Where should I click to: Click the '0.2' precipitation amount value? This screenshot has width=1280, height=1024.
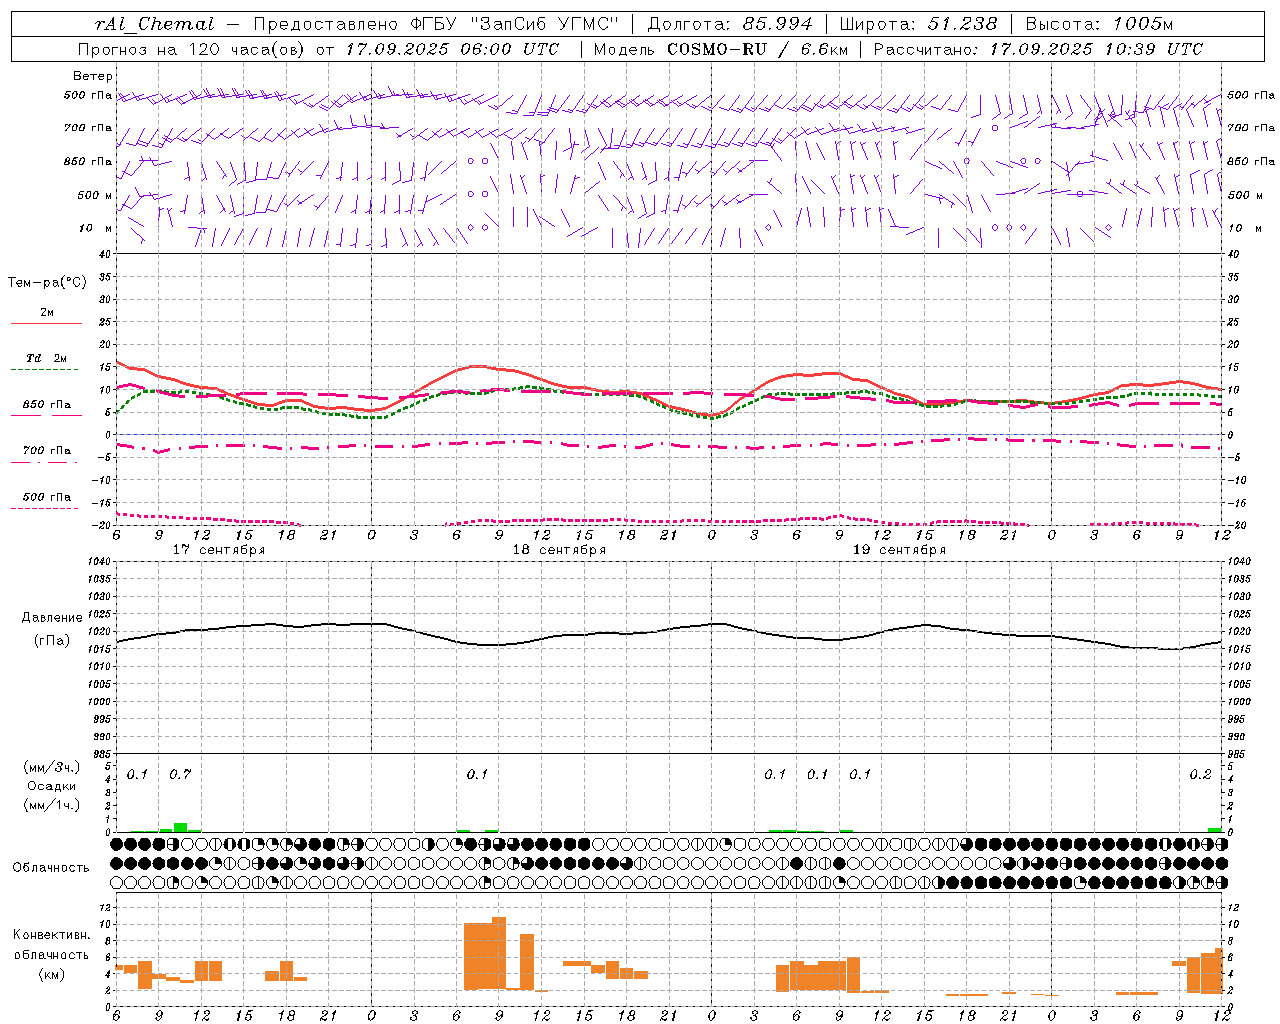(x=1200, y=774)
